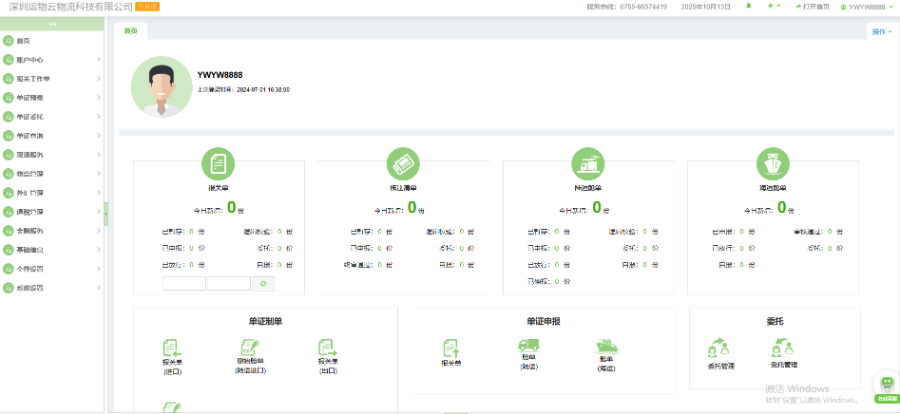The image size is (900, 414).
Task: Click the green refresh button beside date fields
Action: pyautogui.click(x=263, y=284)
